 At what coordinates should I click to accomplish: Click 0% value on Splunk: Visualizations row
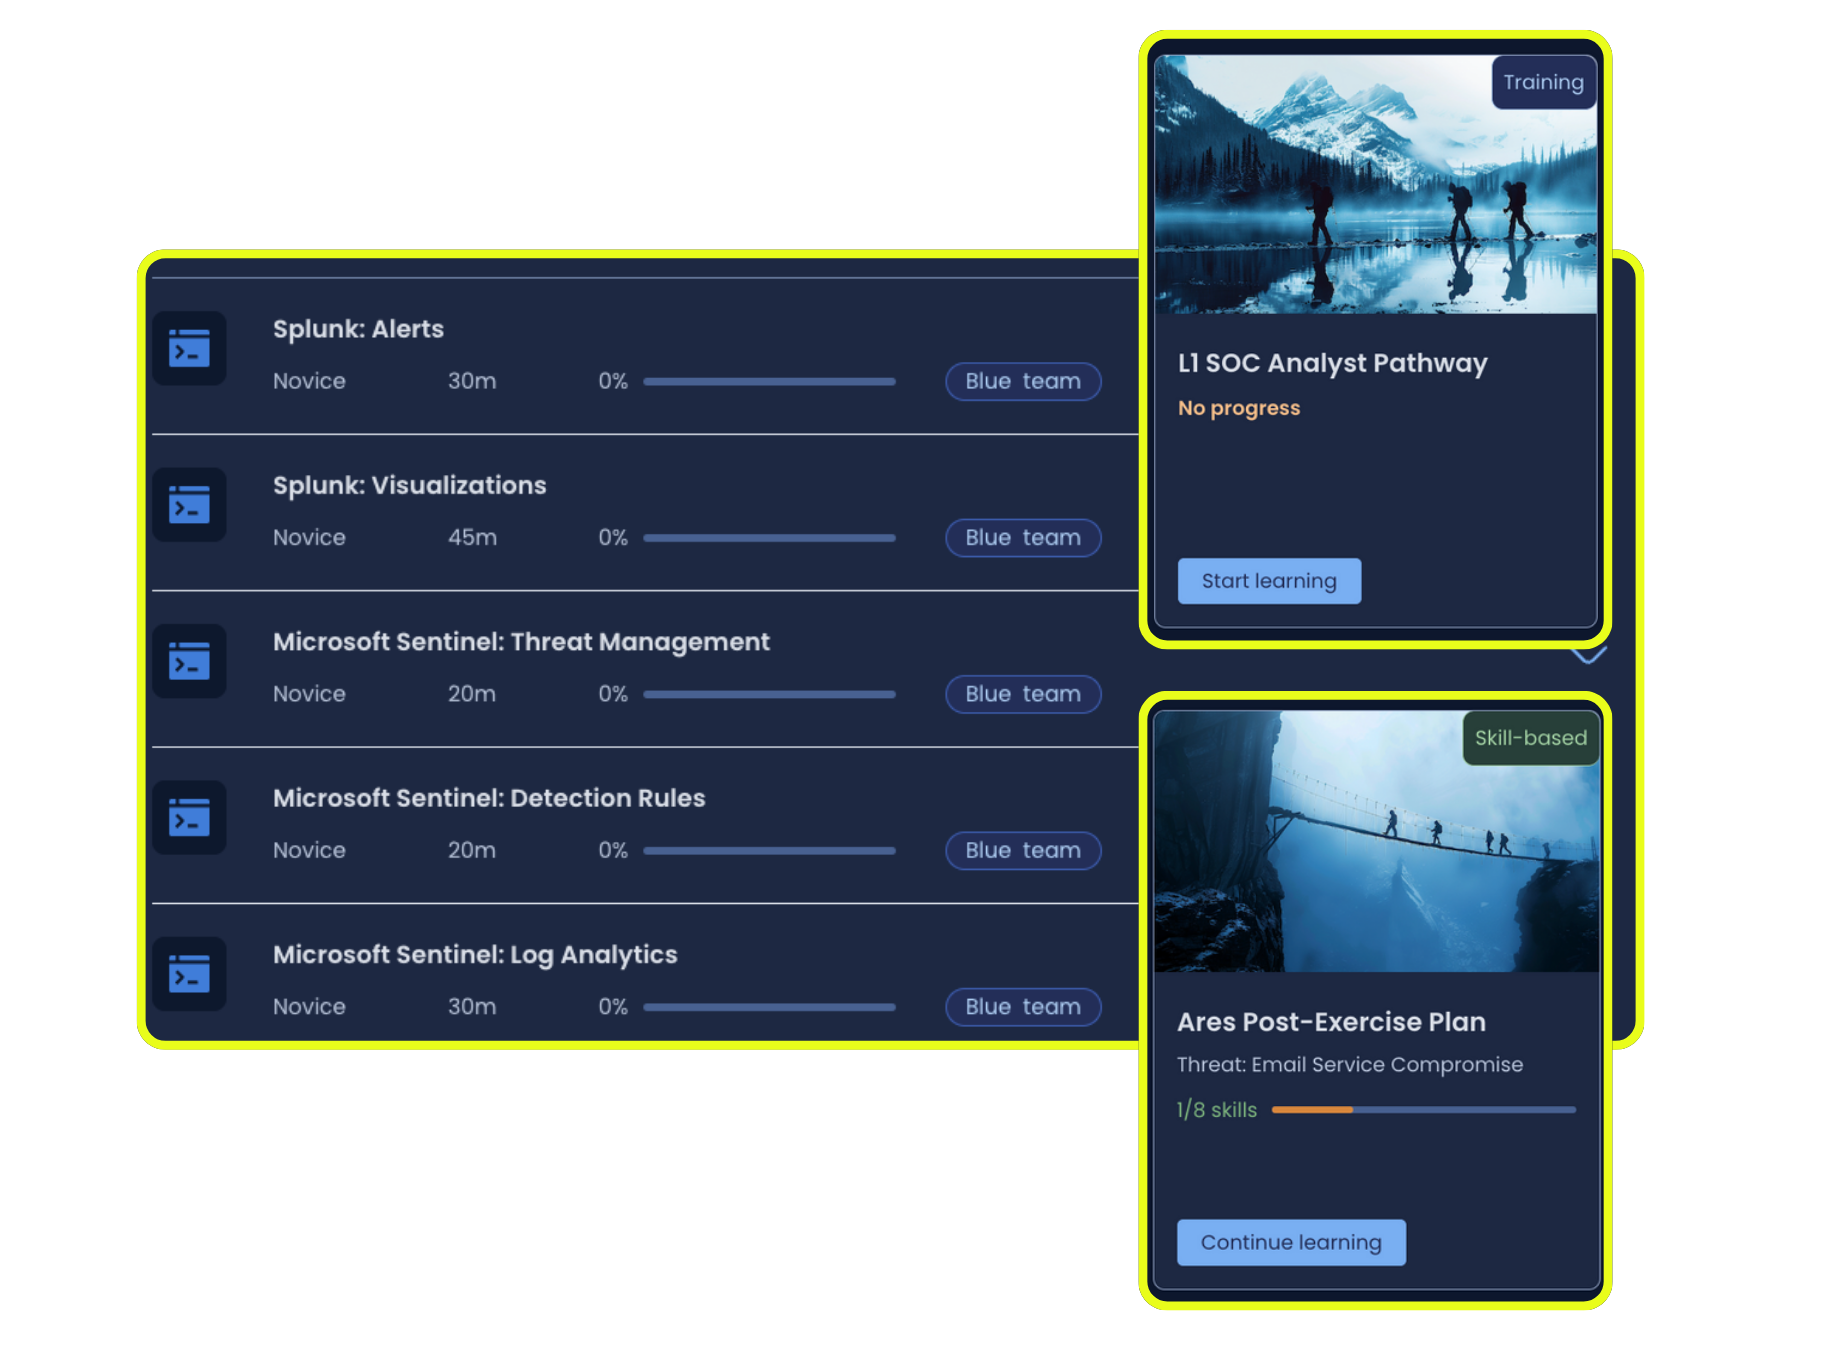(x=613, y=538)
